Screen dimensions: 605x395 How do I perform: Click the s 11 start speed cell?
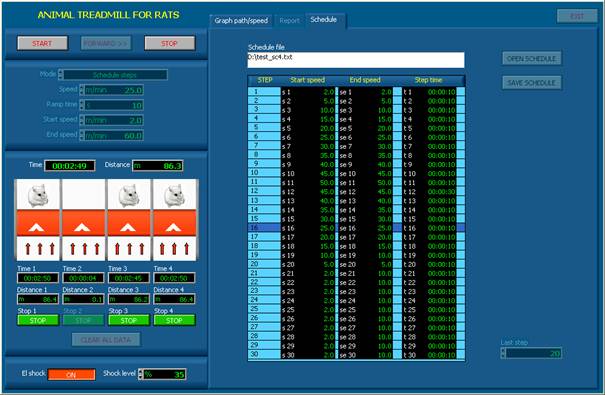click(308, 182)
